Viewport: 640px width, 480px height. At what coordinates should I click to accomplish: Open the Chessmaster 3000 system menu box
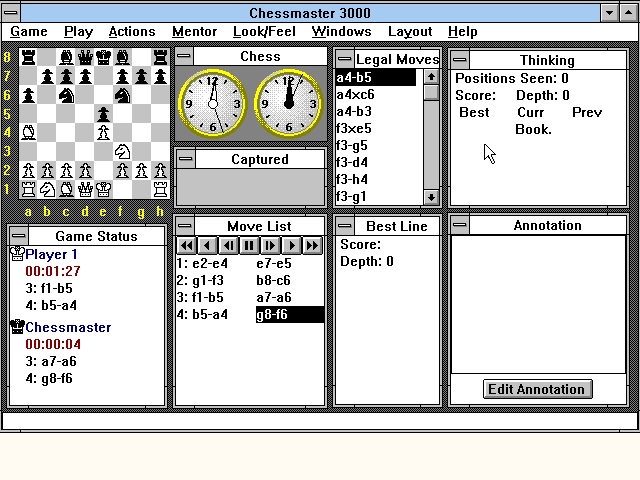point(11,13)
